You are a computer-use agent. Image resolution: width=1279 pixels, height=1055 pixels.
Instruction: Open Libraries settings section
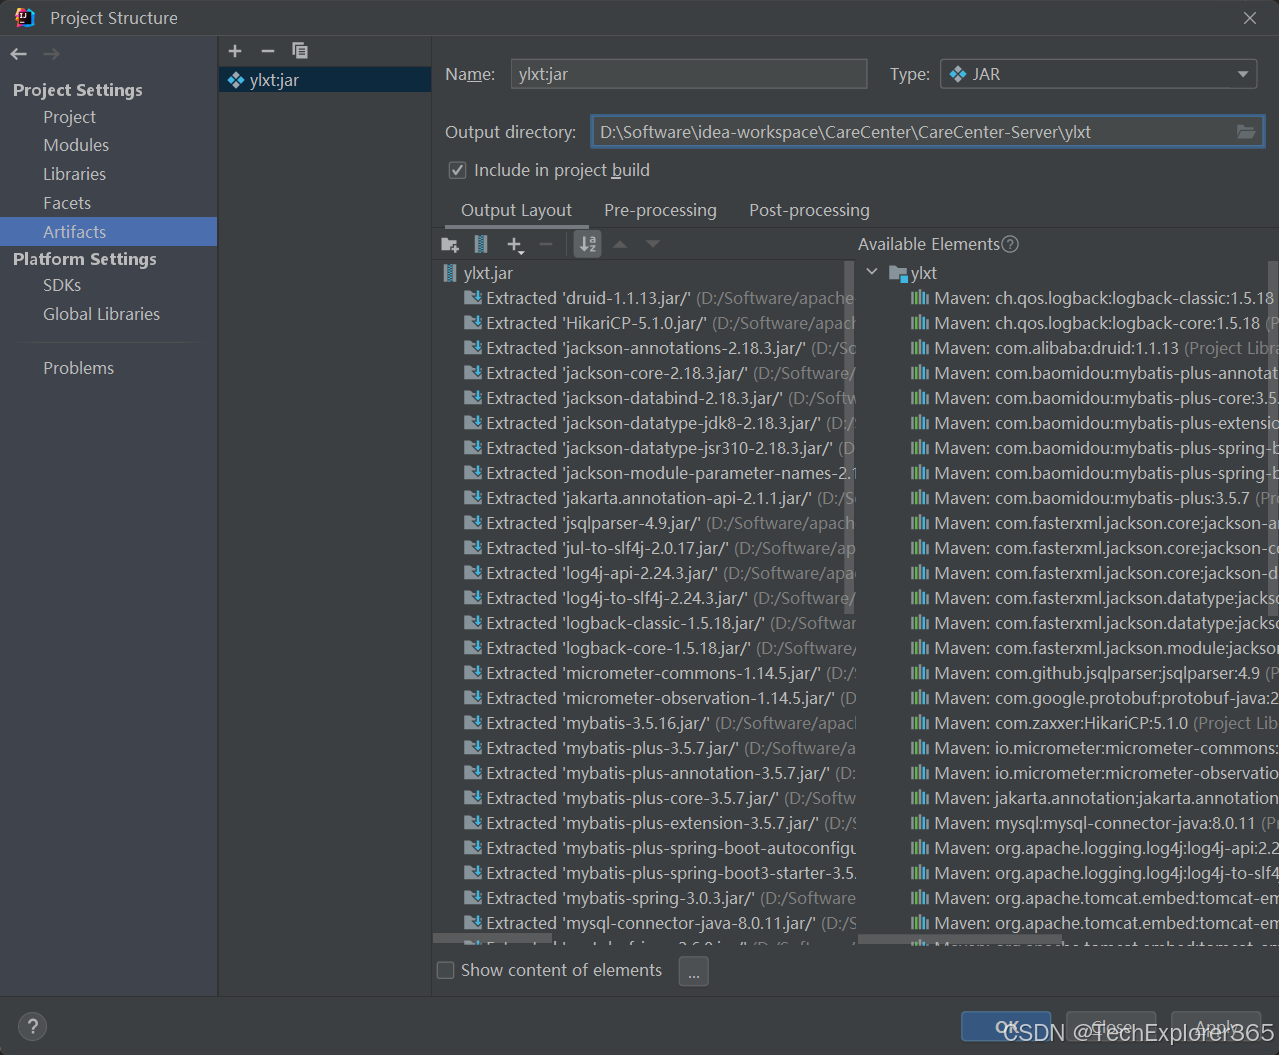[x=74, y=174]
